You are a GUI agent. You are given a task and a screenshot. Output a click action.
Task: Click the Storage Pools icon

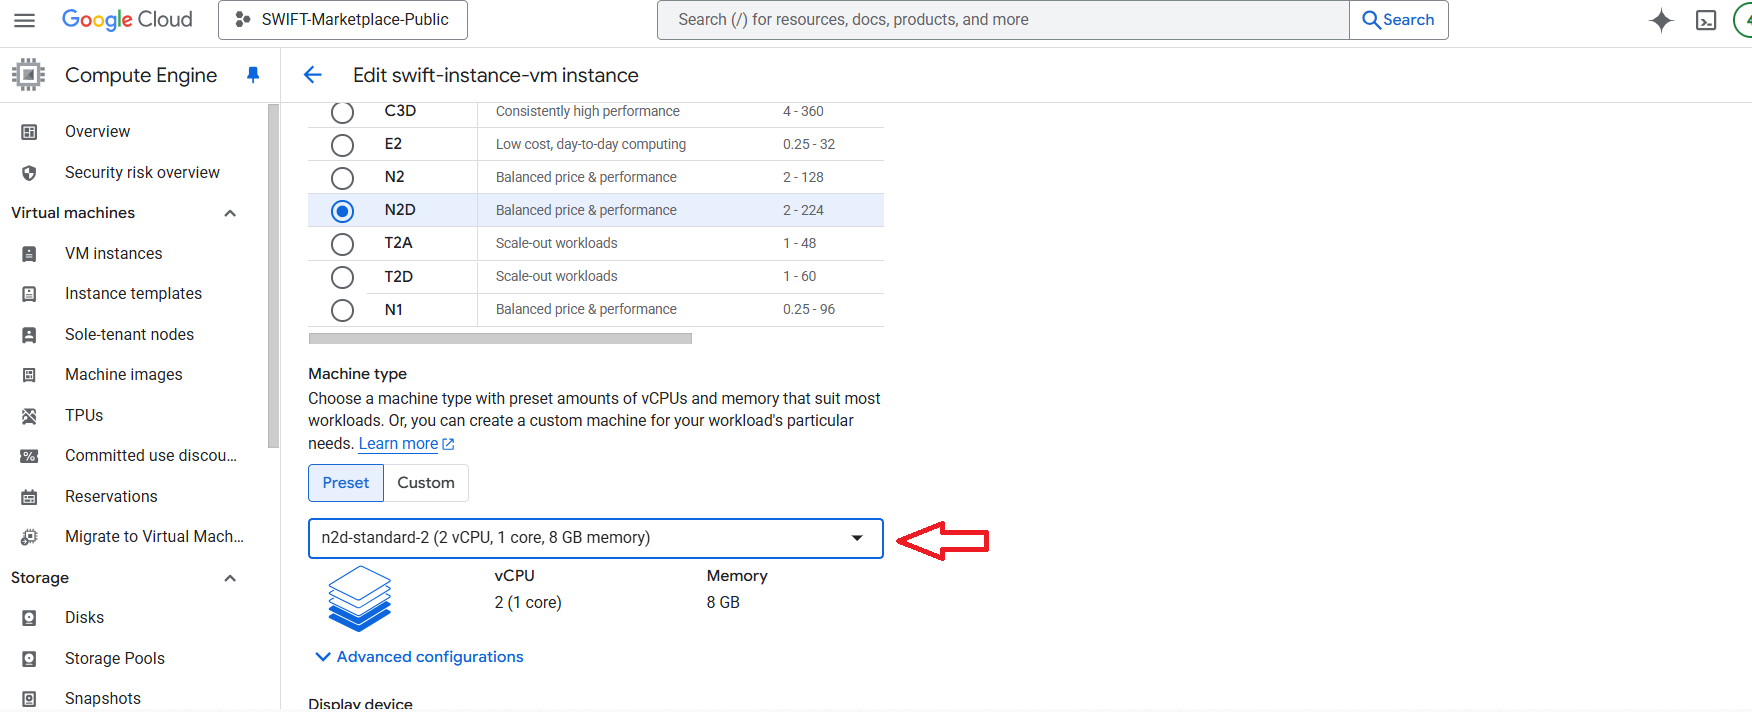tap(29, 659)
